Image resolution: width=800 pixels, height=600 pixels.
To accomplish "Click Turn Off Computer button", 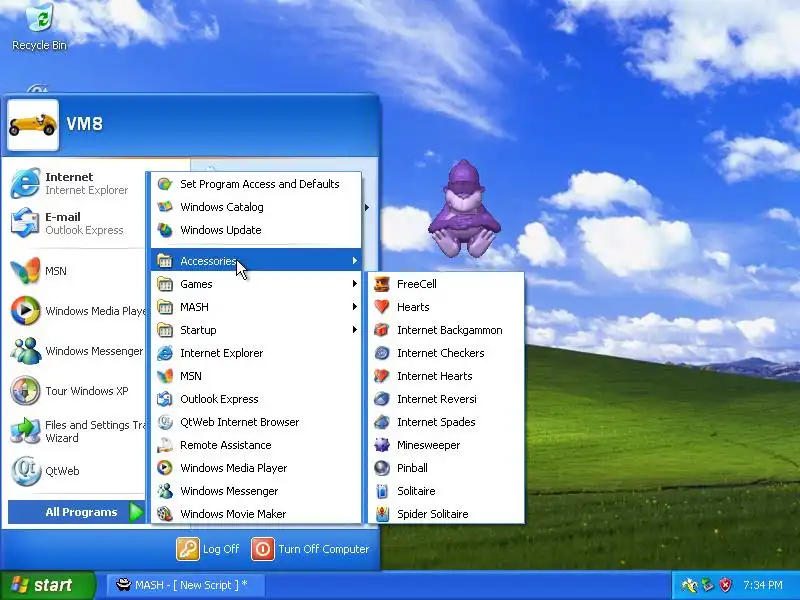I will 310,549.
